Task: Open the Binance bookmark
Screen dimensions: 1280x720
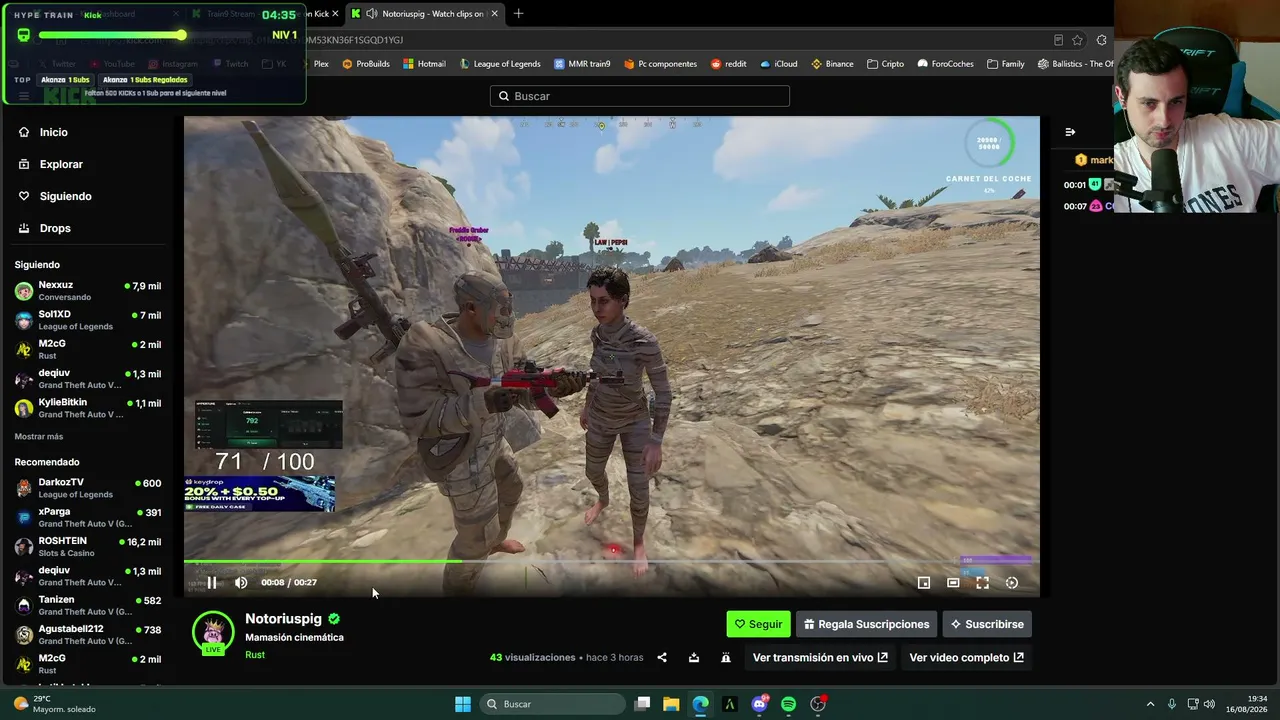Action: click(832, 64)
